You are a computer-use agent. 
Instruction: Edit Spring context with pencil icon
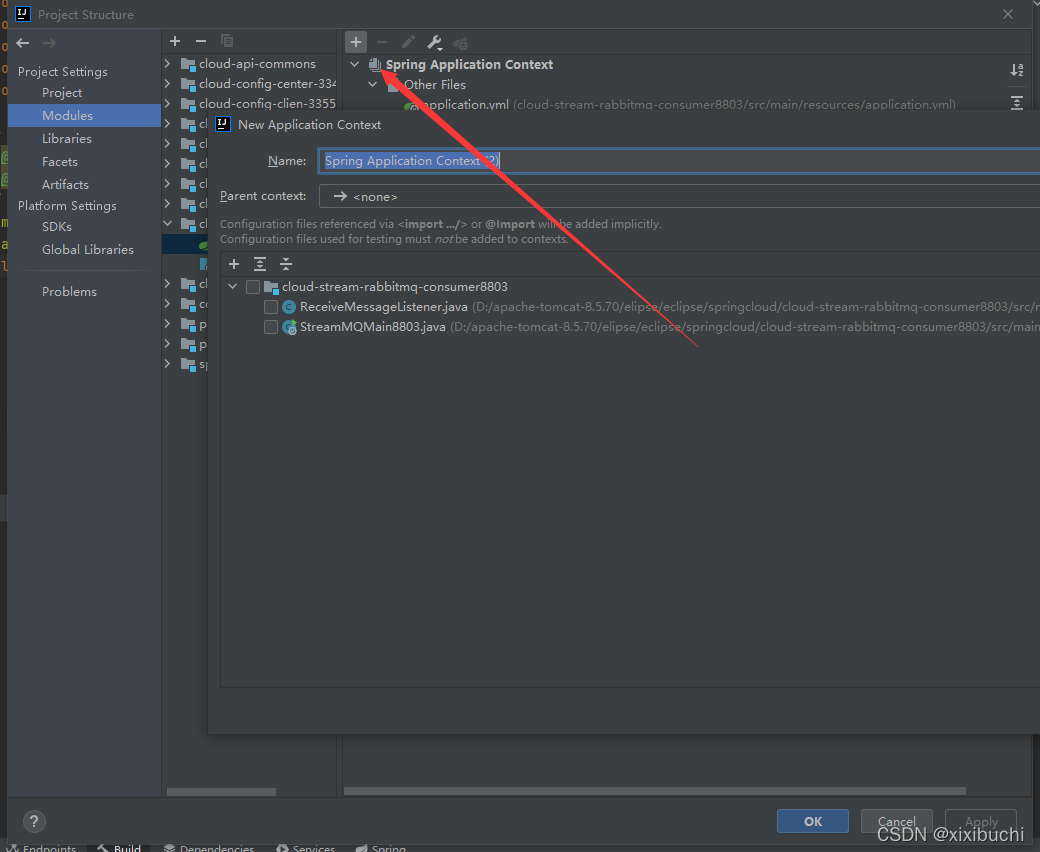[408, 42]
